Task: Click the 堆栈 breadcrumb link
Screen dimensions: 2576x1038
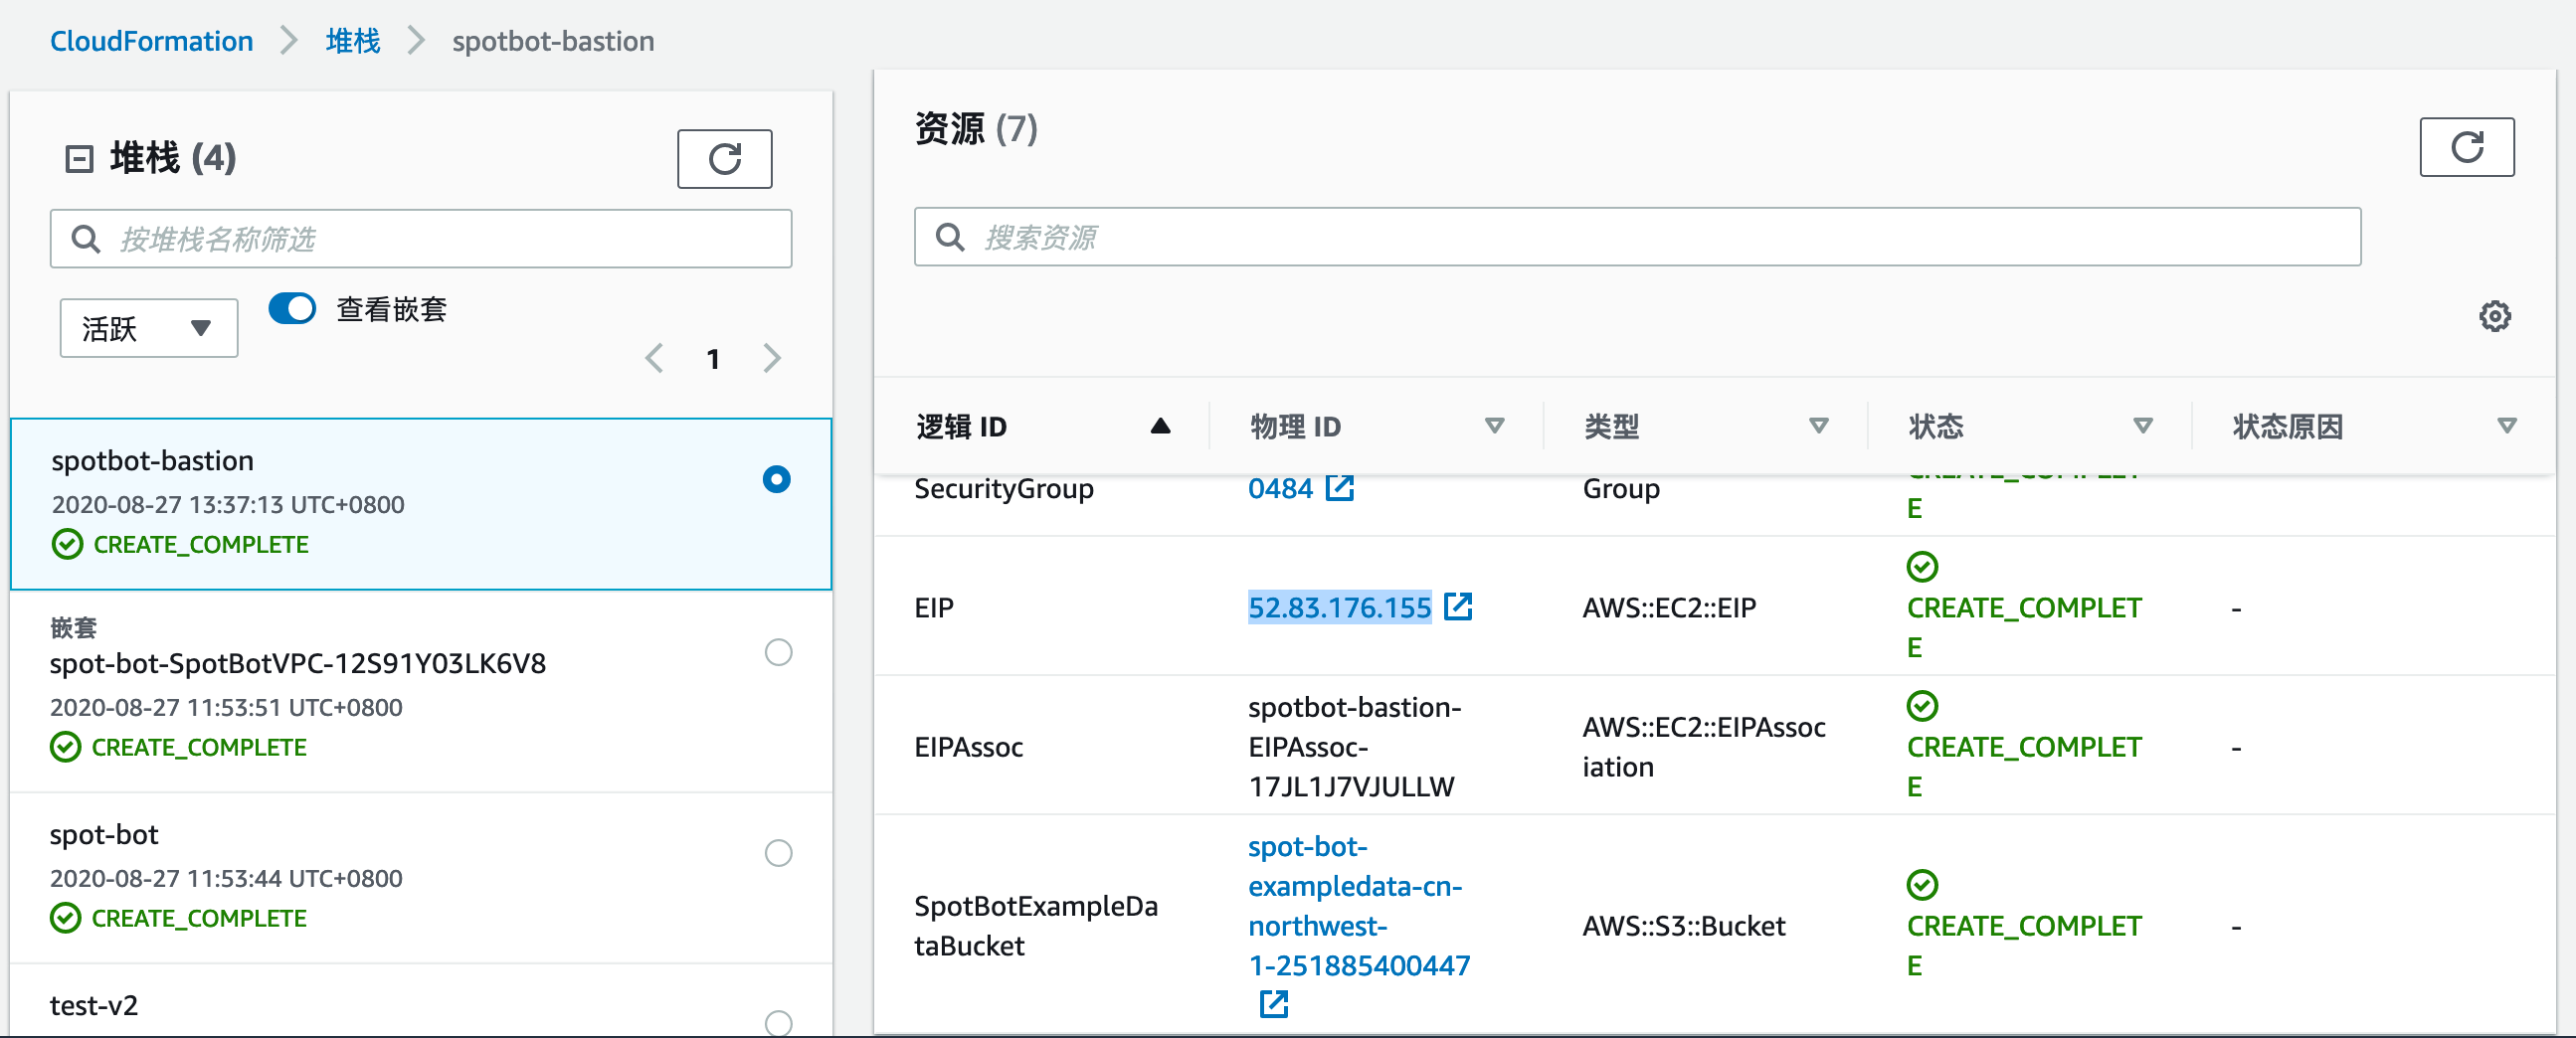Action: (353, 41)
